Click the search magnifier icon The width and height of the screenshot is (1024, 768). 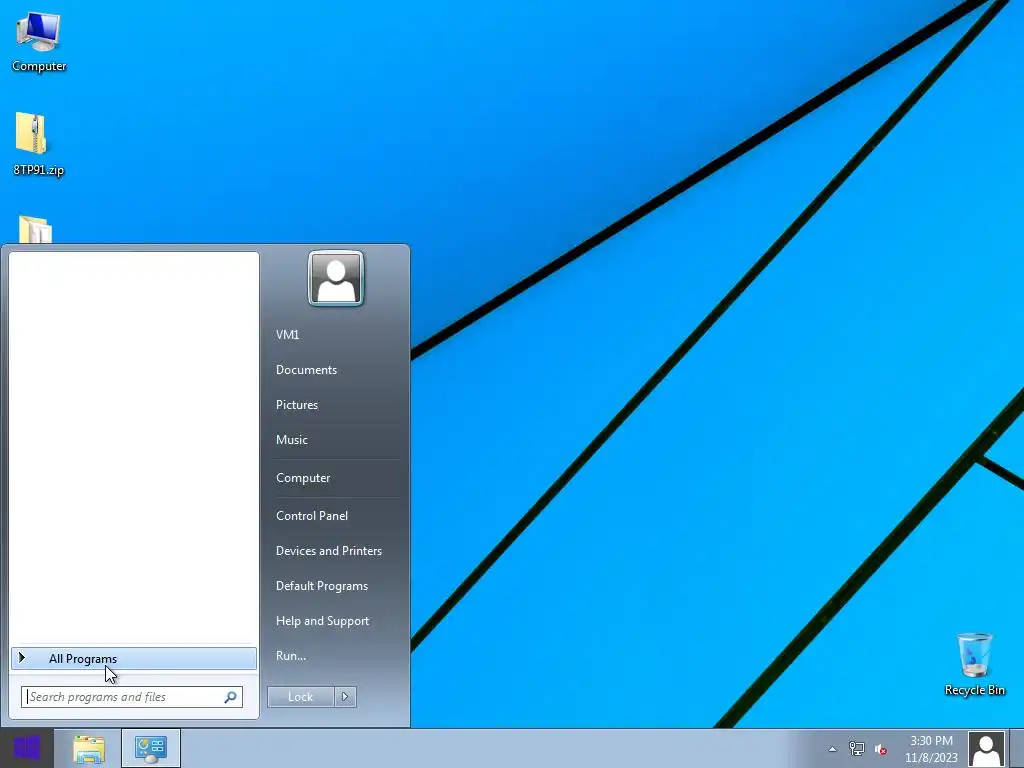[x=230, y=697]
